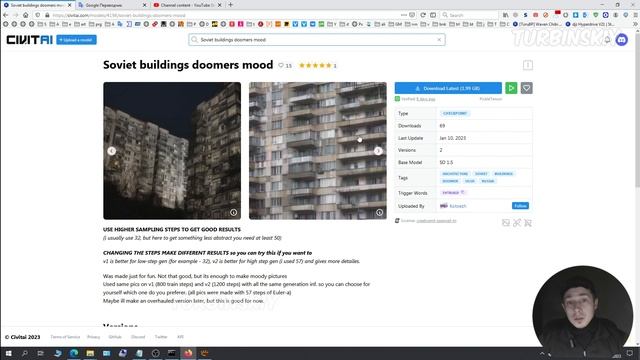Show info for the night buildings image

[233, 212]
